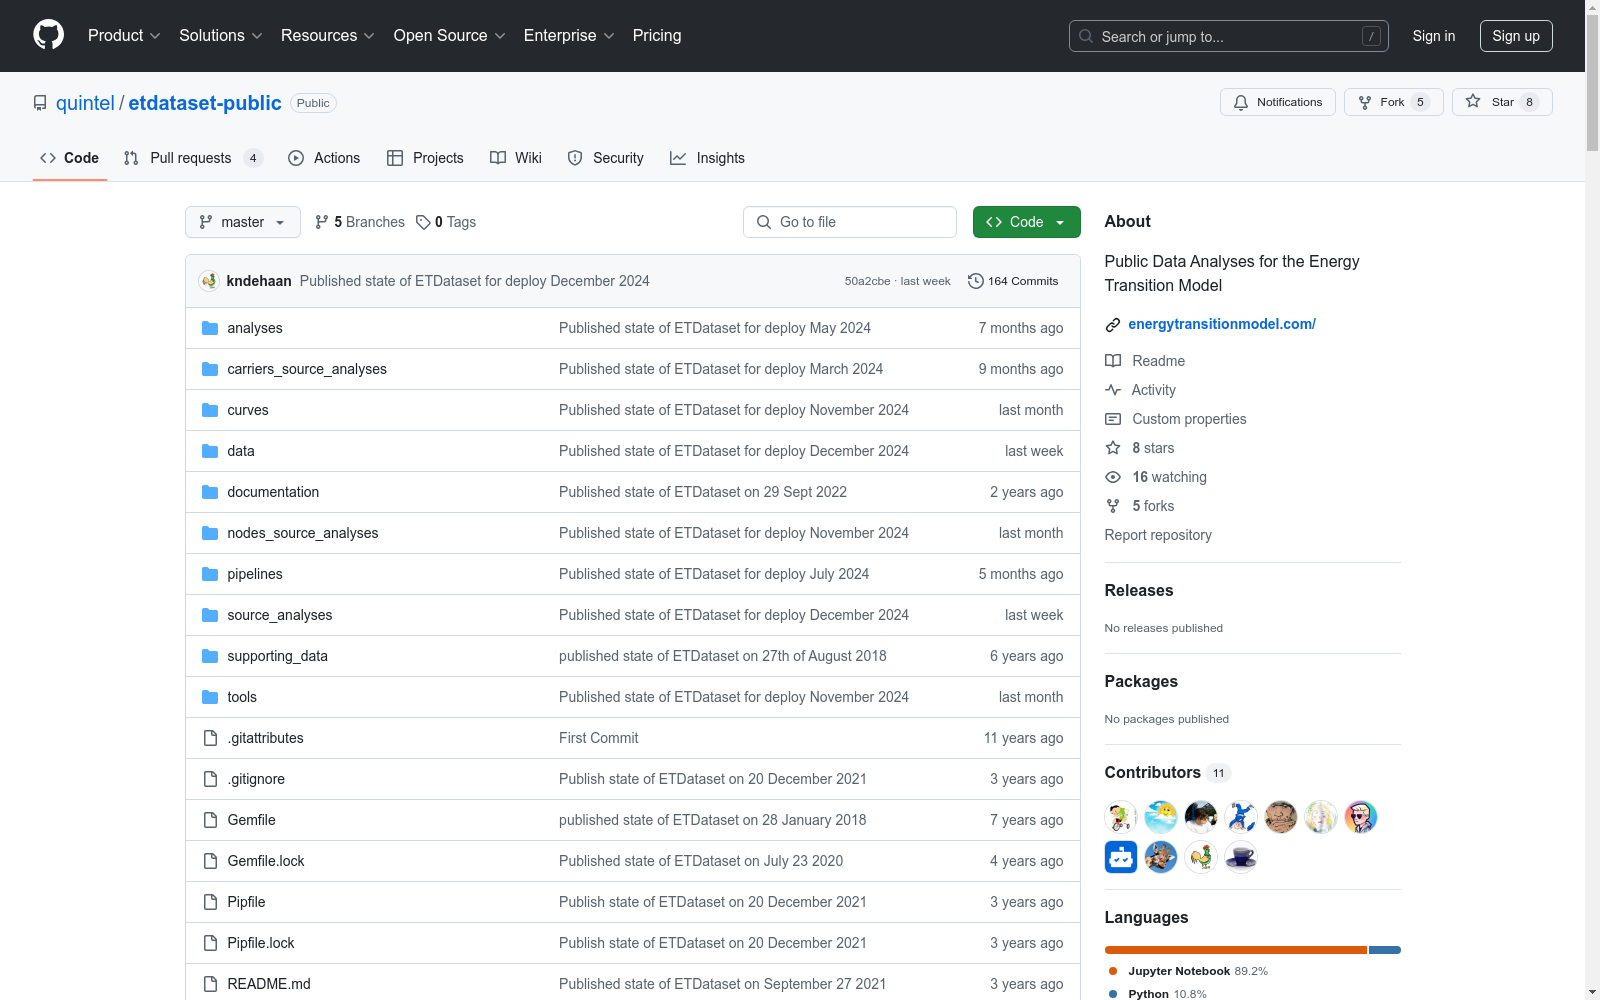Click the Activity pulse icon
This screenshot has height=1000, width=1600.
pyautogui.click(x=1113, y=390)
